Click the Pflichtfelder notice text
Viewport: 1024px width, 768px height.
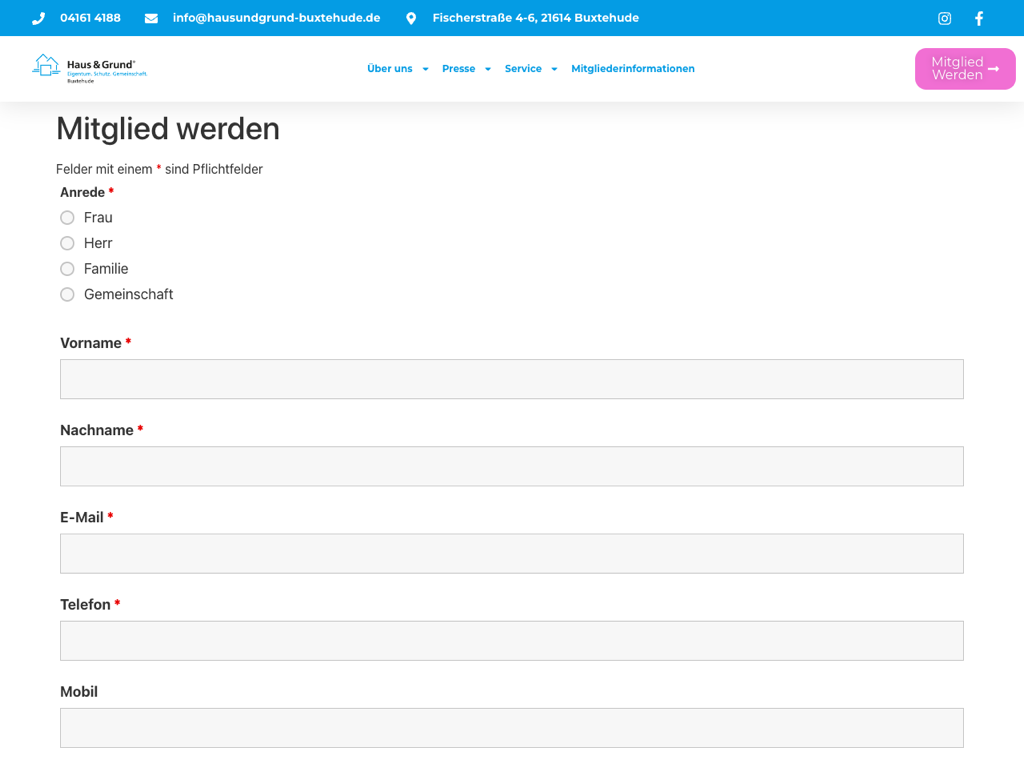(x=159, y=169)
